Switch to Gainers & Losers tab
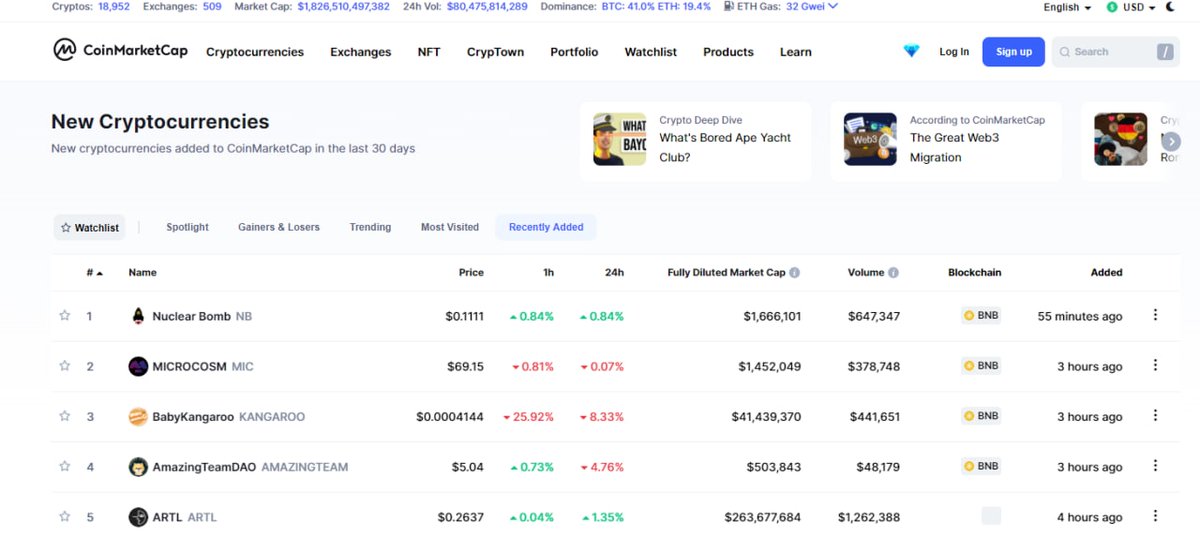This screenshot has width=1200, height=537. point(279,227)
